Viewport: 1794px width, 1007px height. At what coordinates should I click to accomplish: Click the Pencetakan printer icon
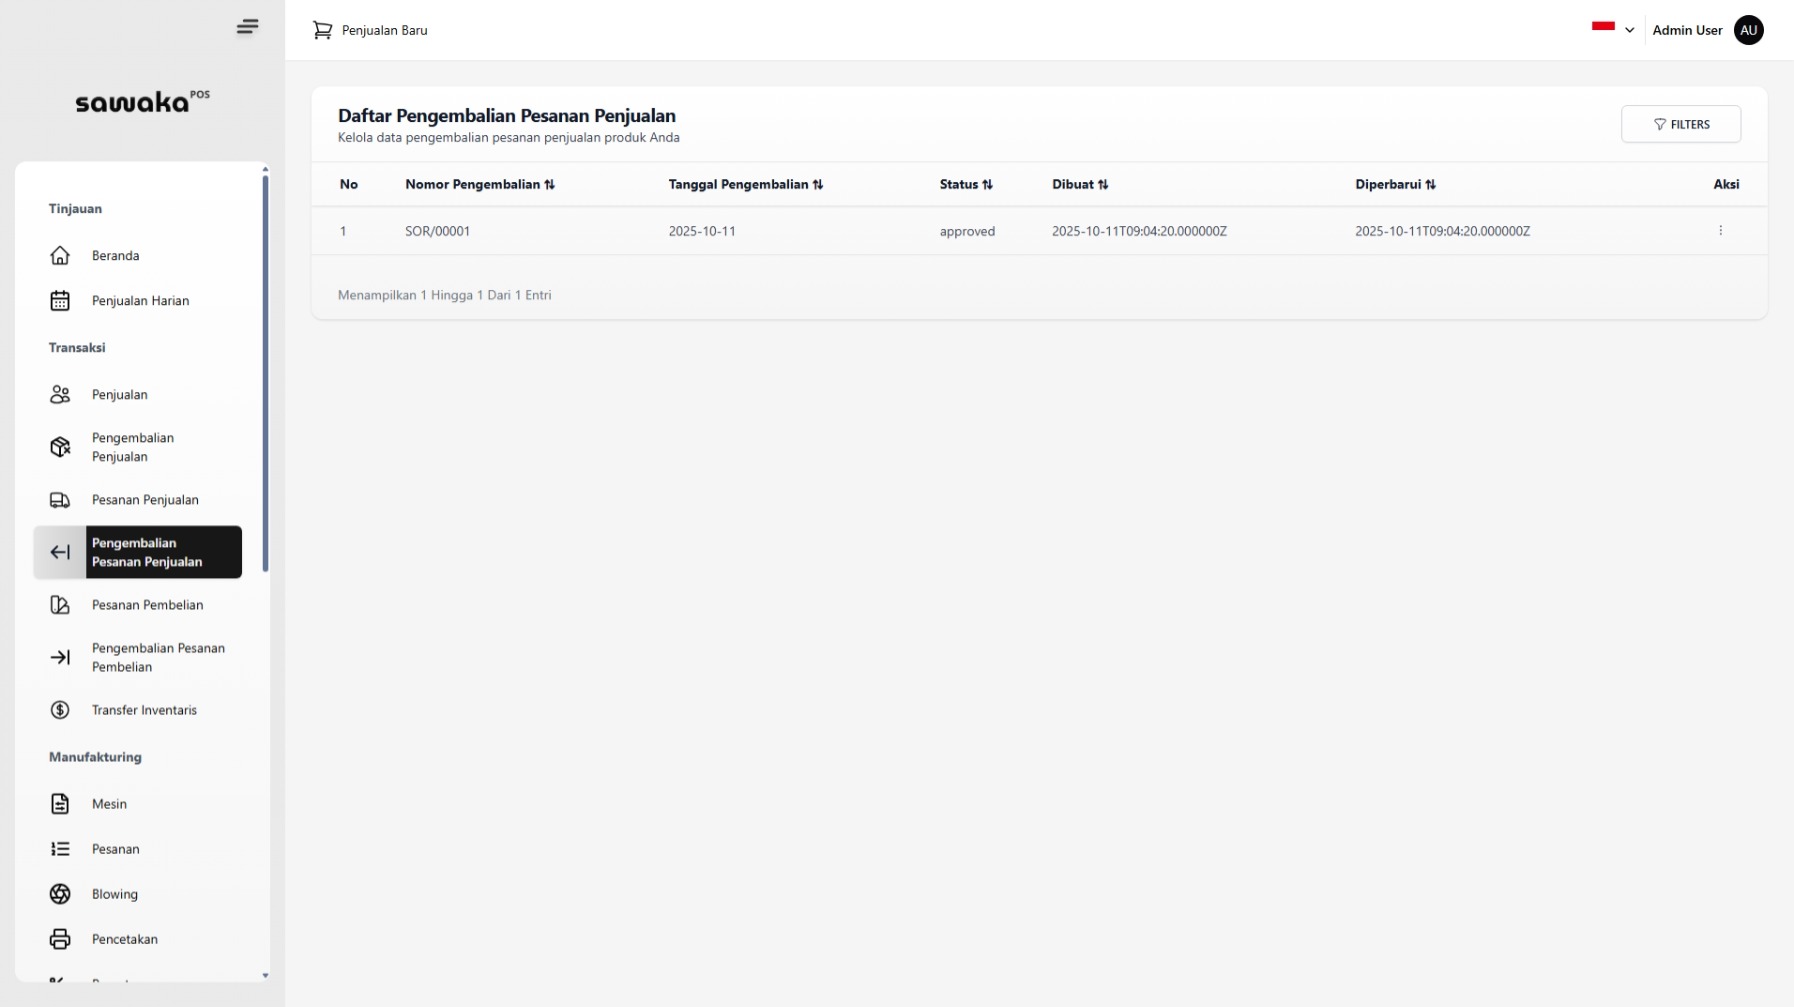60,939
